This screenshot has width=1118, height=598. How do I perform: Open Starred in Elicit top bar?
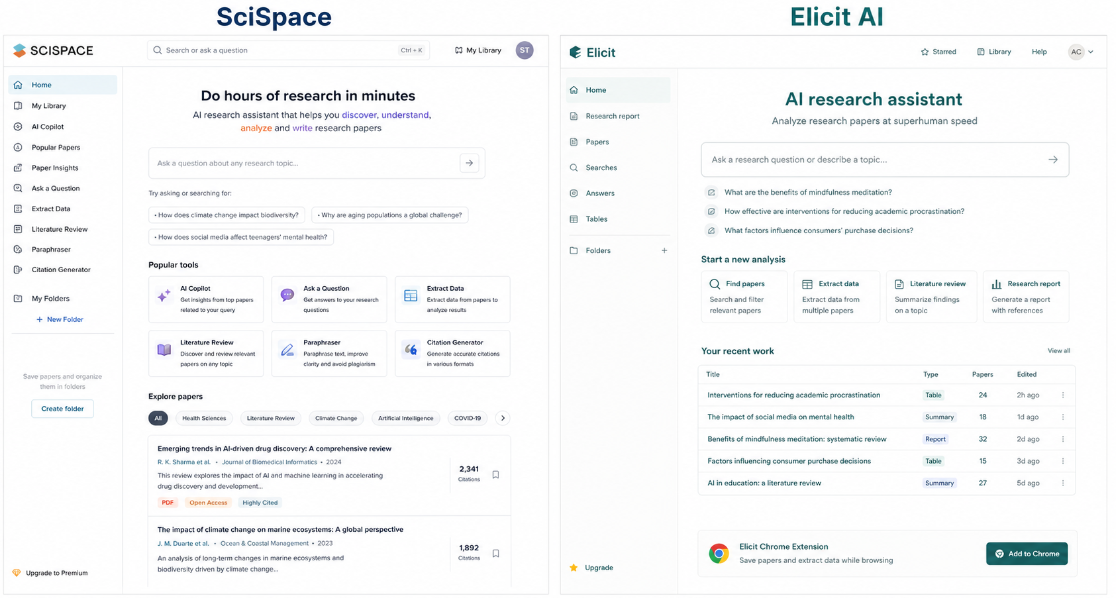(x=938, y=52)
